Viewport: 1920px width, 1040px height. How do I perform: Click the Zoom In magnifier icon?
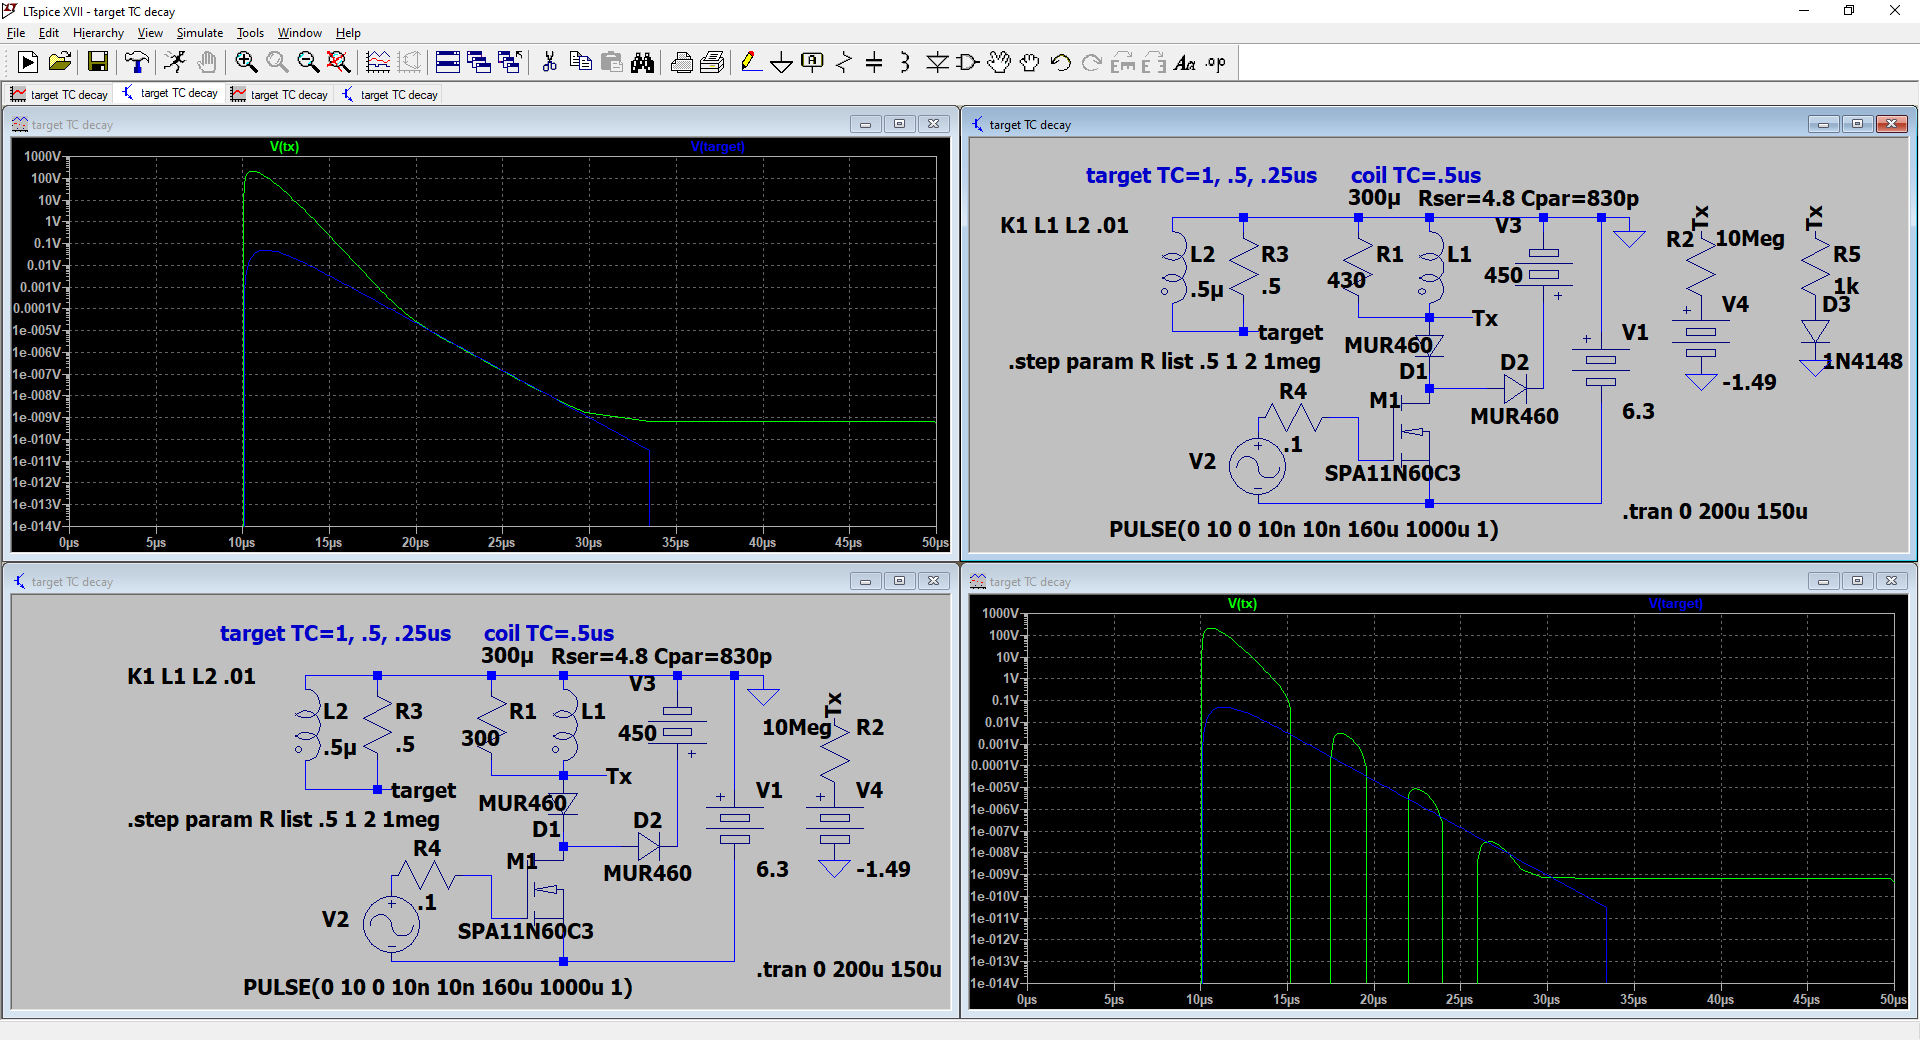tap(246, 63)
